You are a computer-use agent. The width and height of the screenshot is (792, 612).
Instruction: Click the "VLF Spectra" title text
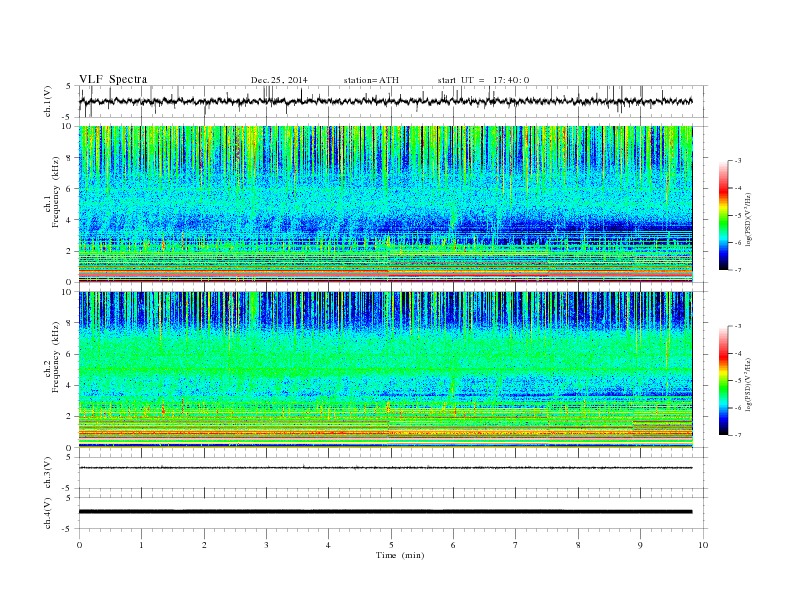[x=113, y=79]
